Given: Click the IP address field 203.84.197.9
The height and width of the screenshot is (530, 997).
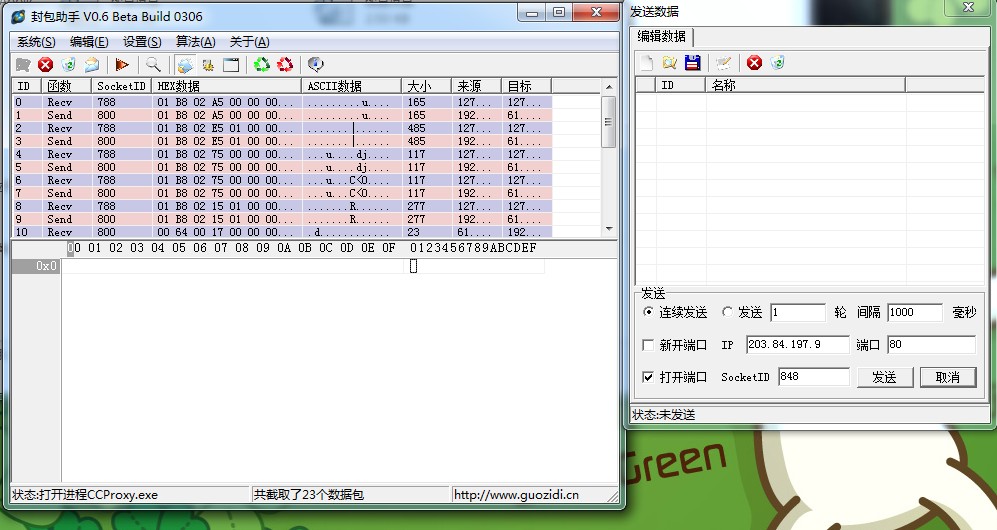Looking at the screenshot, I should click(797, 344).
